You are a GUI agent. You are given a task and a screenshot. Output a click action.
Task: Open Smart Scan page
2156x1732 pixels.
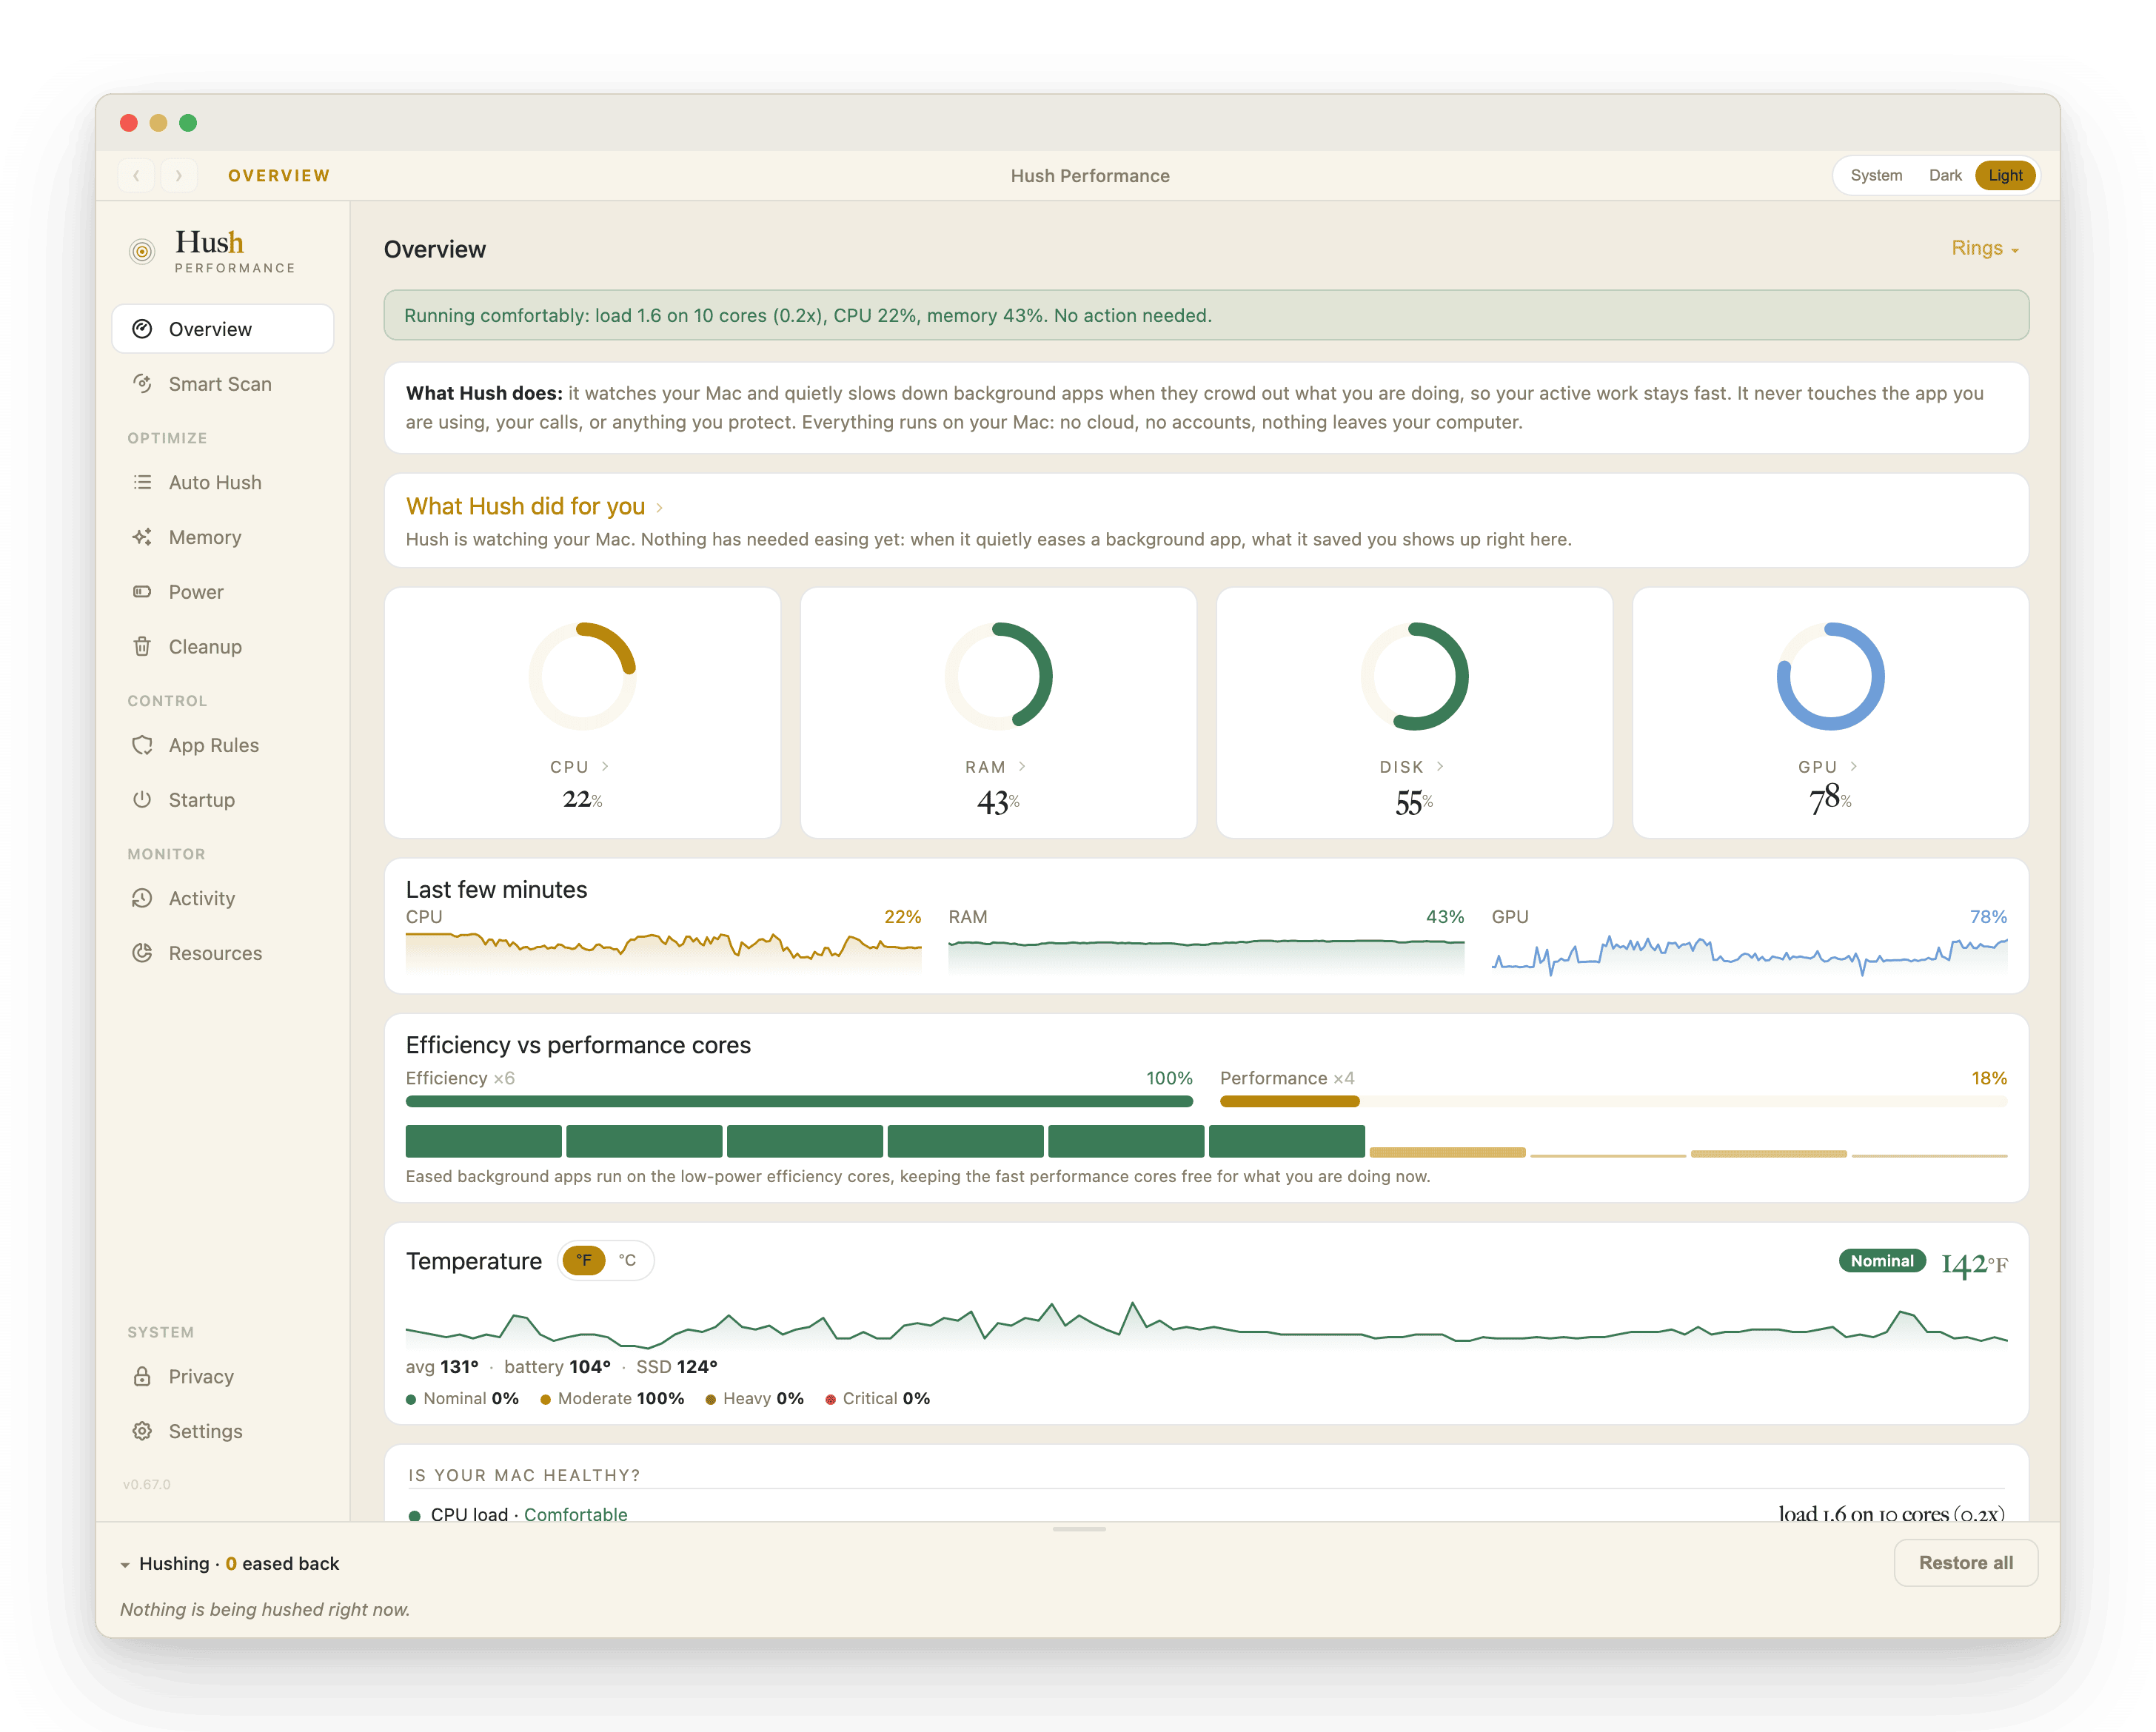(223, 384)
